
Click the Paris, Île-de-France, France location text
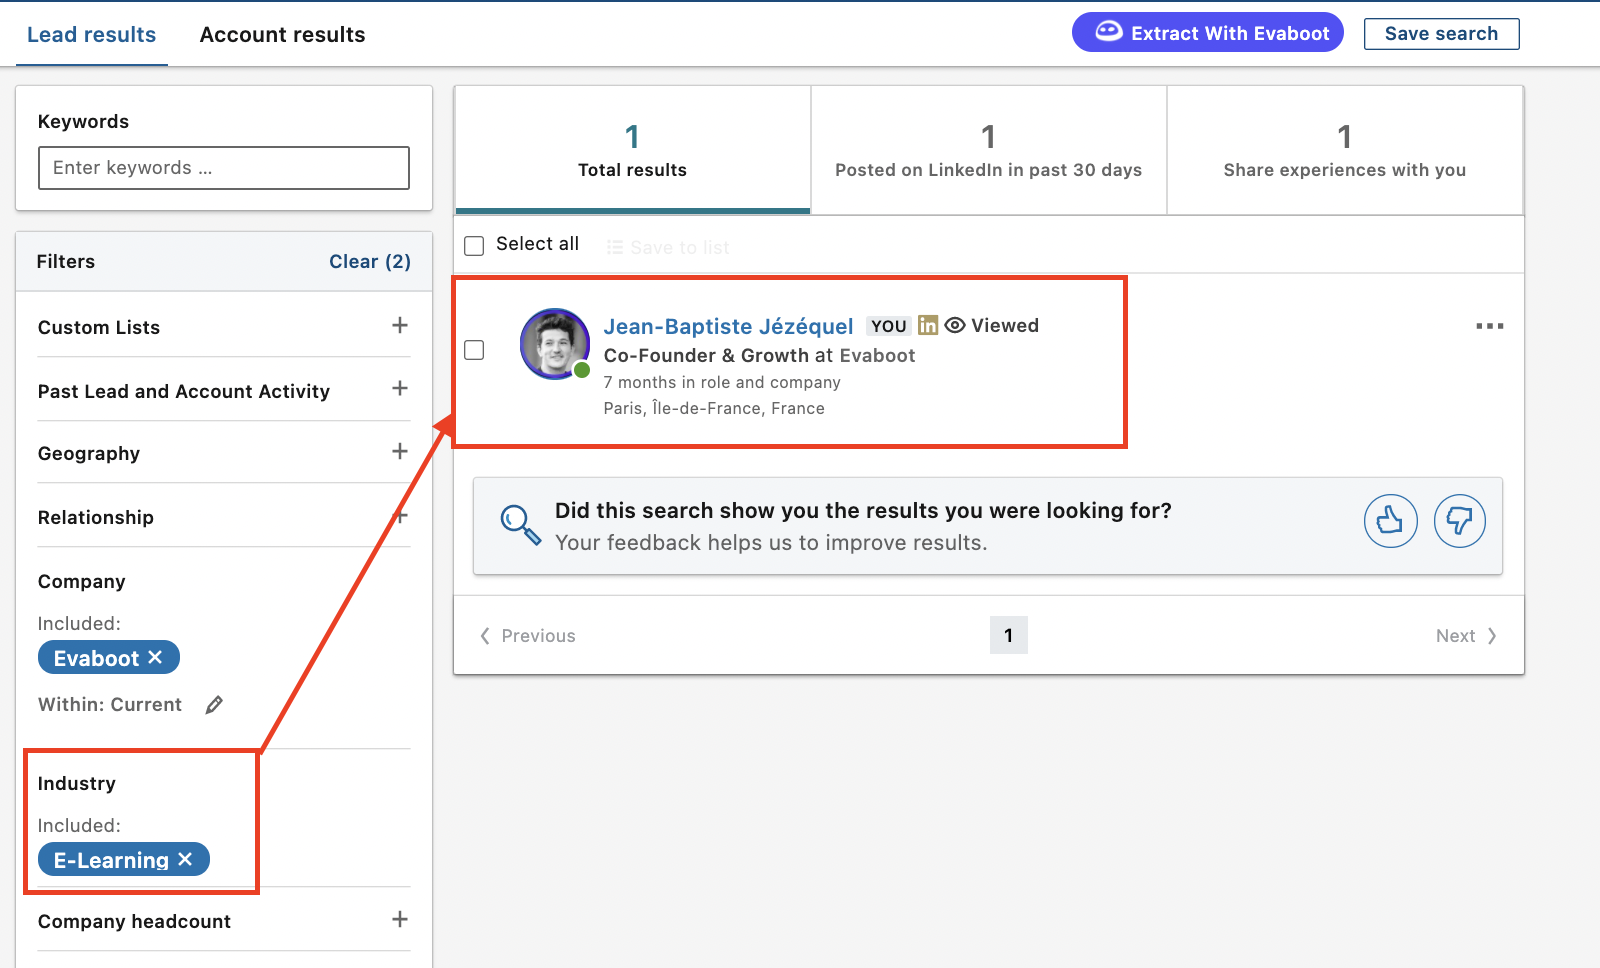714,408
